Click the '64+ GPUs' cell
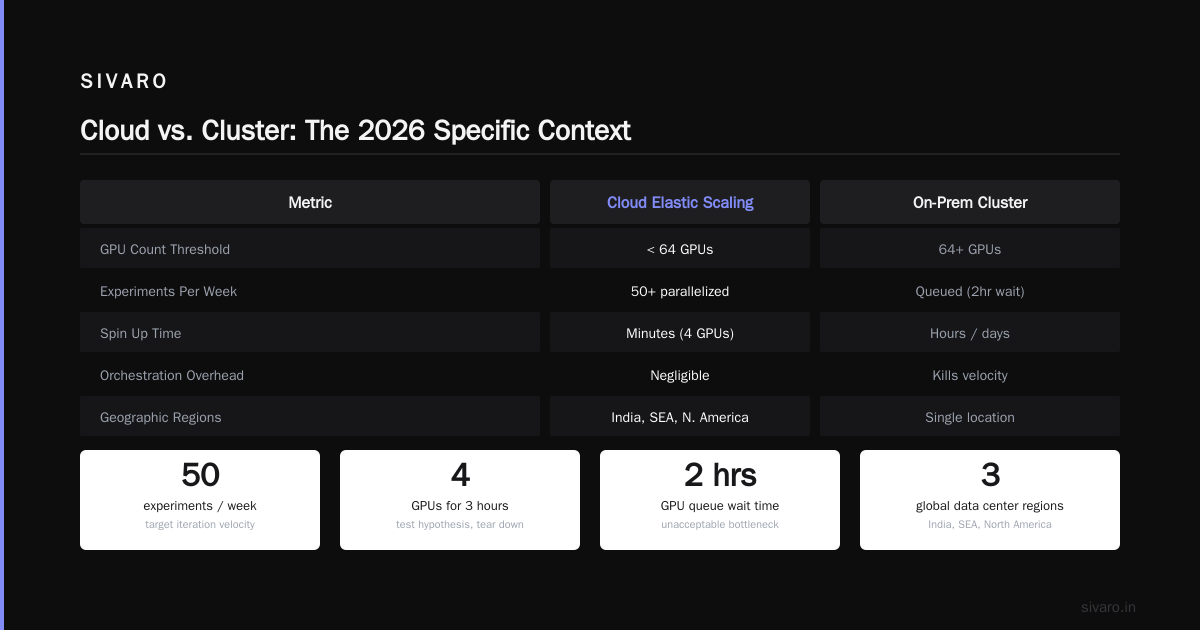1200x630 pixels. click(970, 249)
